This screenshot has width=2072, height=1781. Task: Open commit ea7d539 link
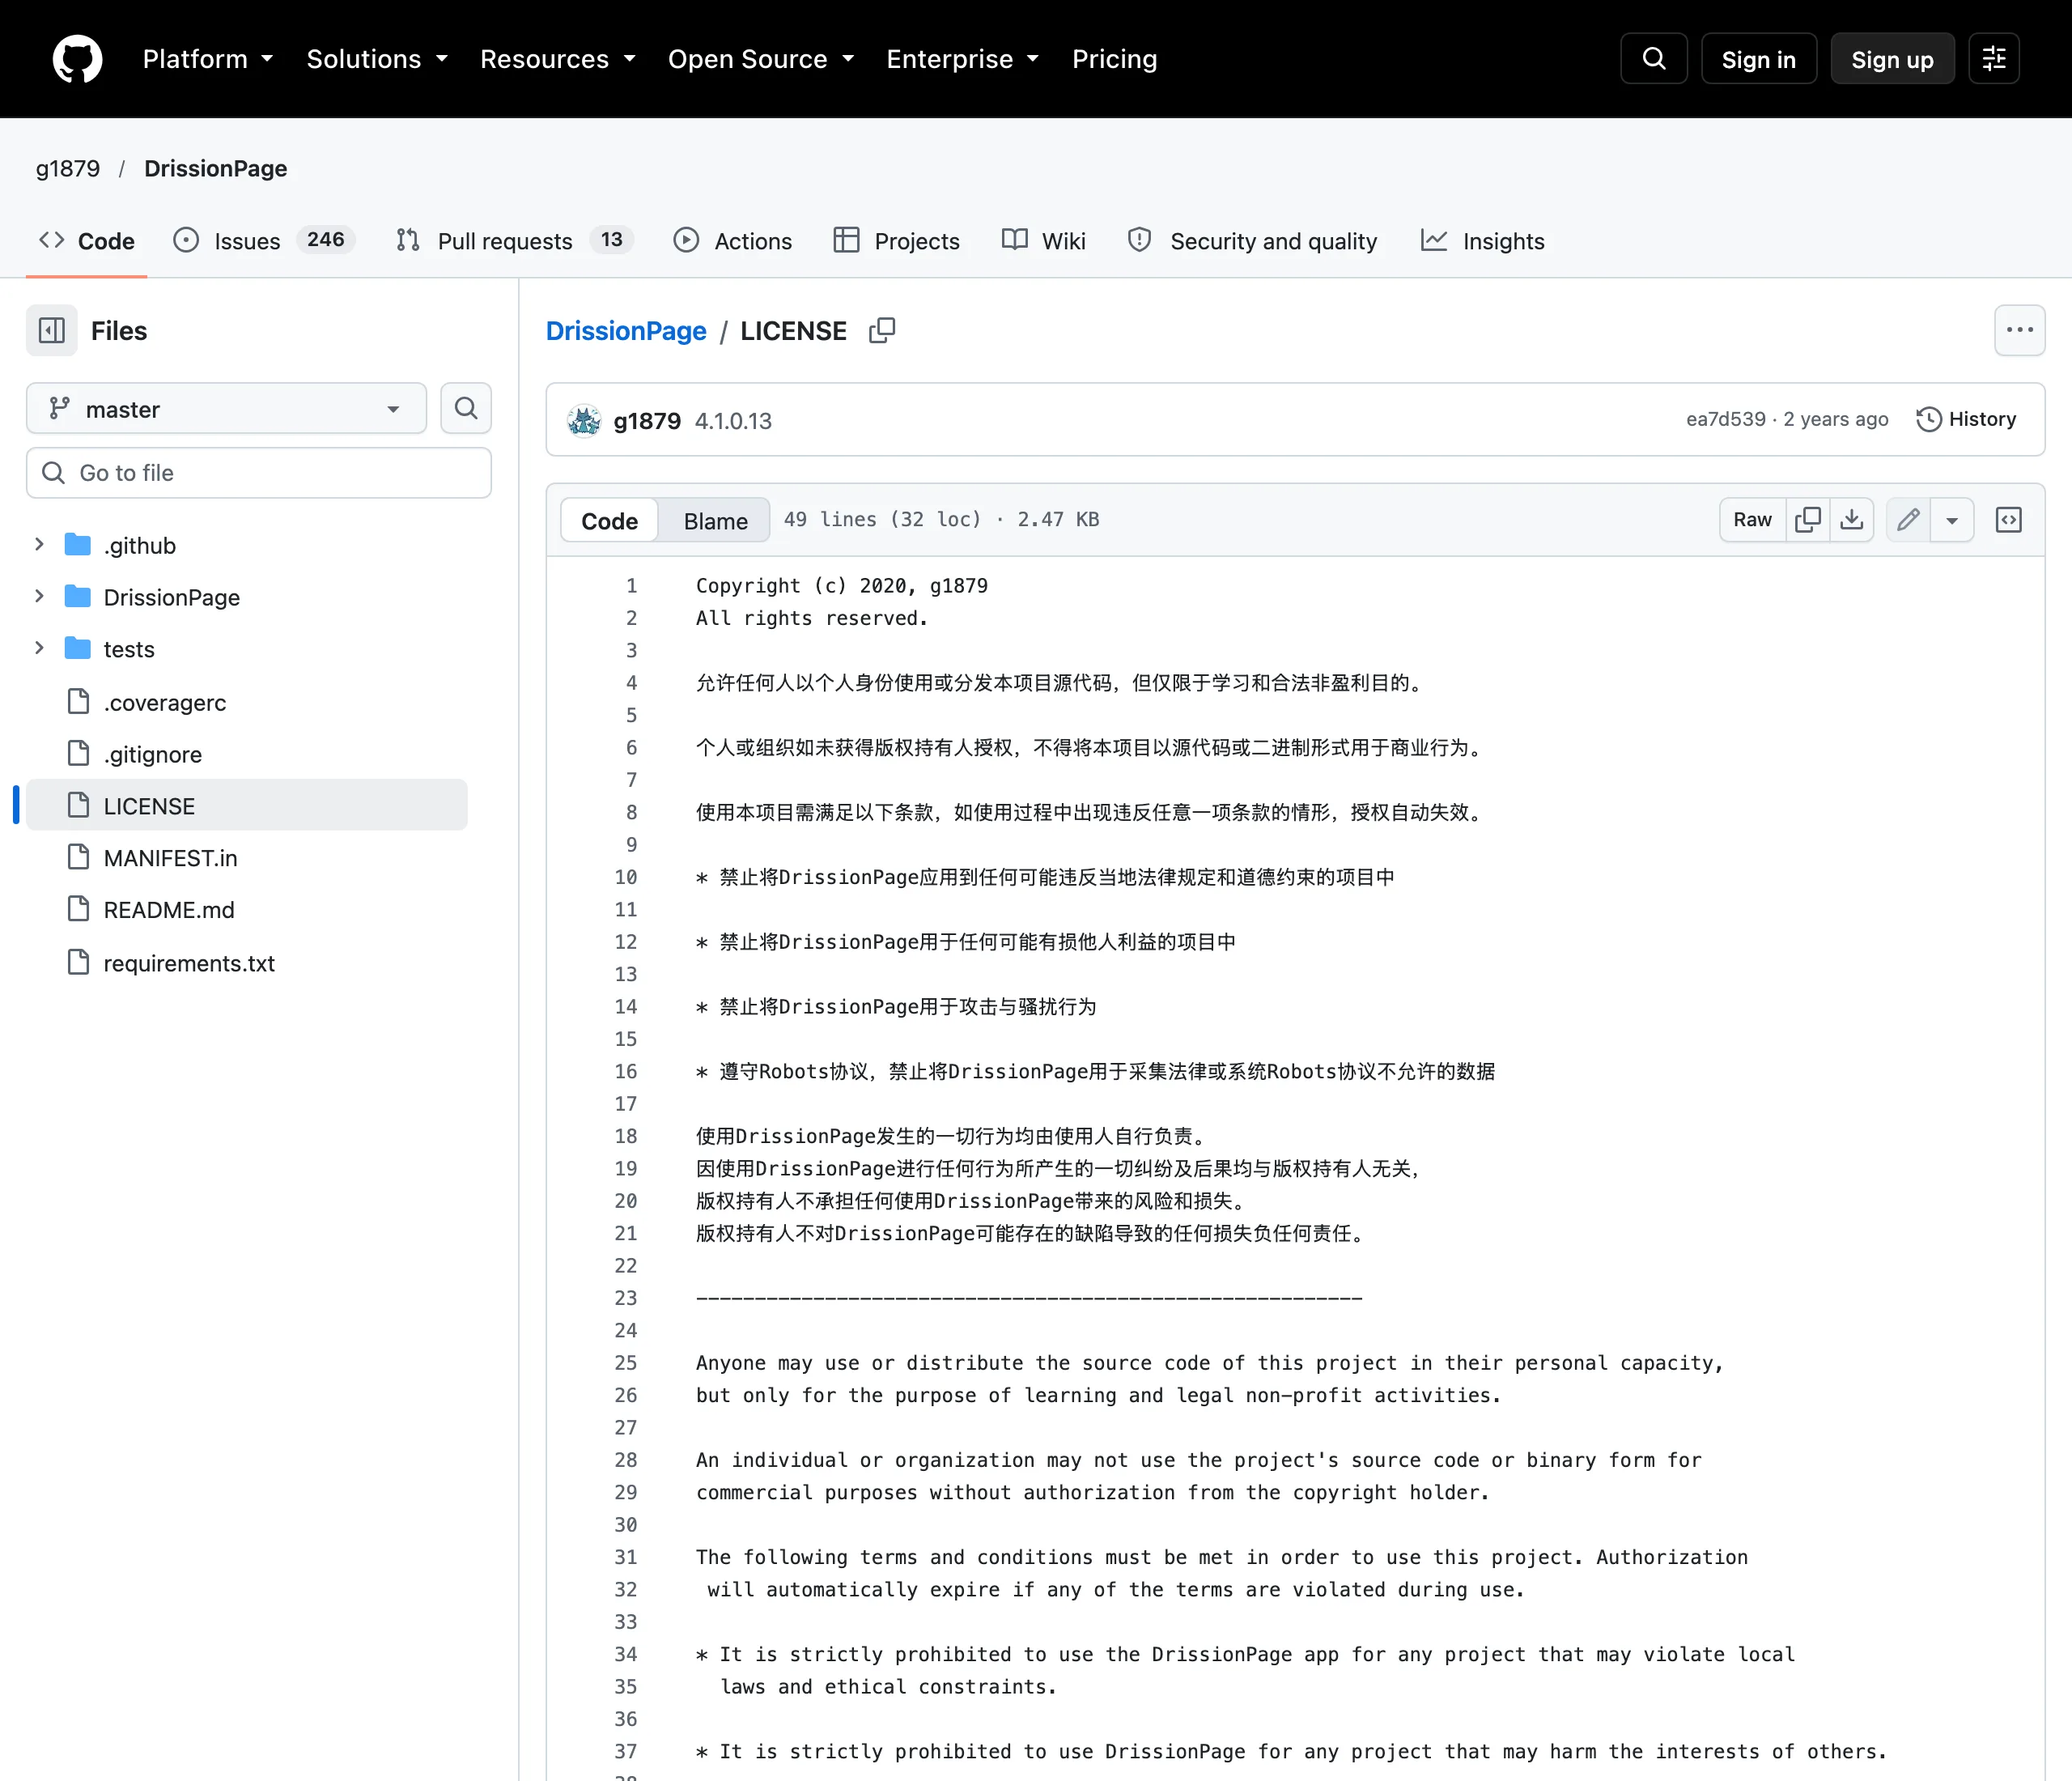tap(1726, 419)
